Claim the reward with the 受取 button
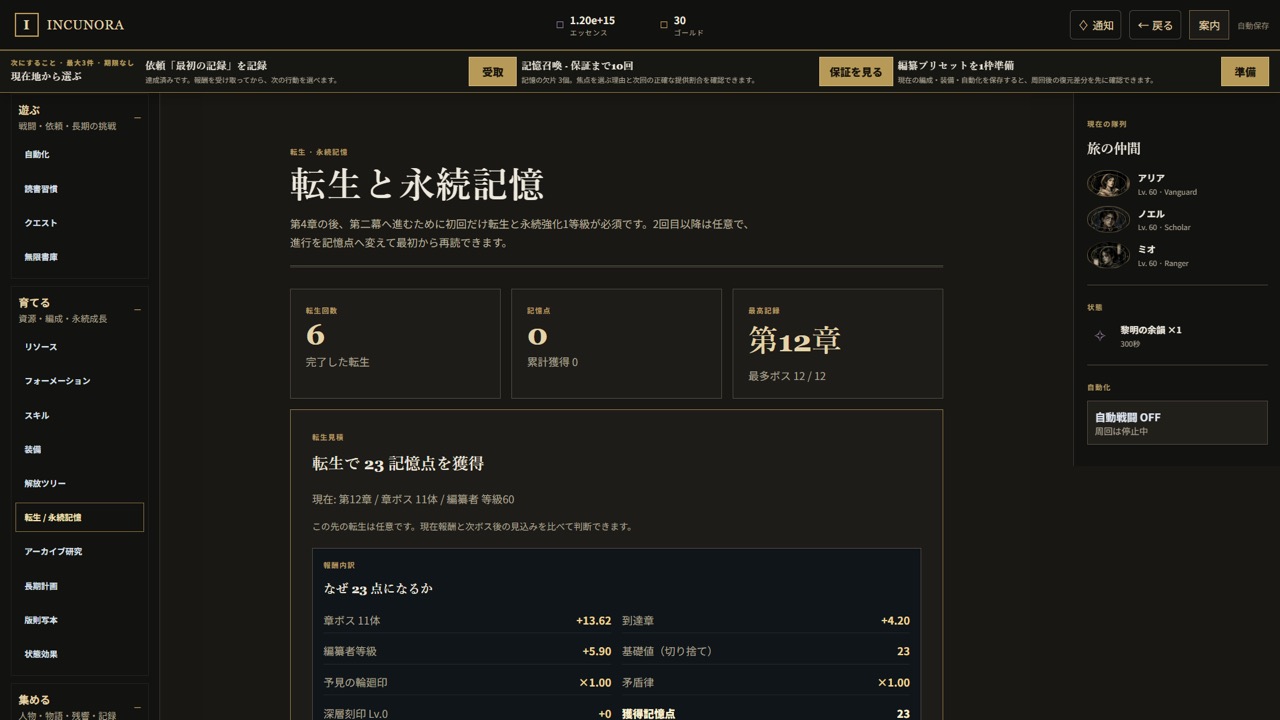Viewport: 1280px width, 720px height. pos(493,72)
